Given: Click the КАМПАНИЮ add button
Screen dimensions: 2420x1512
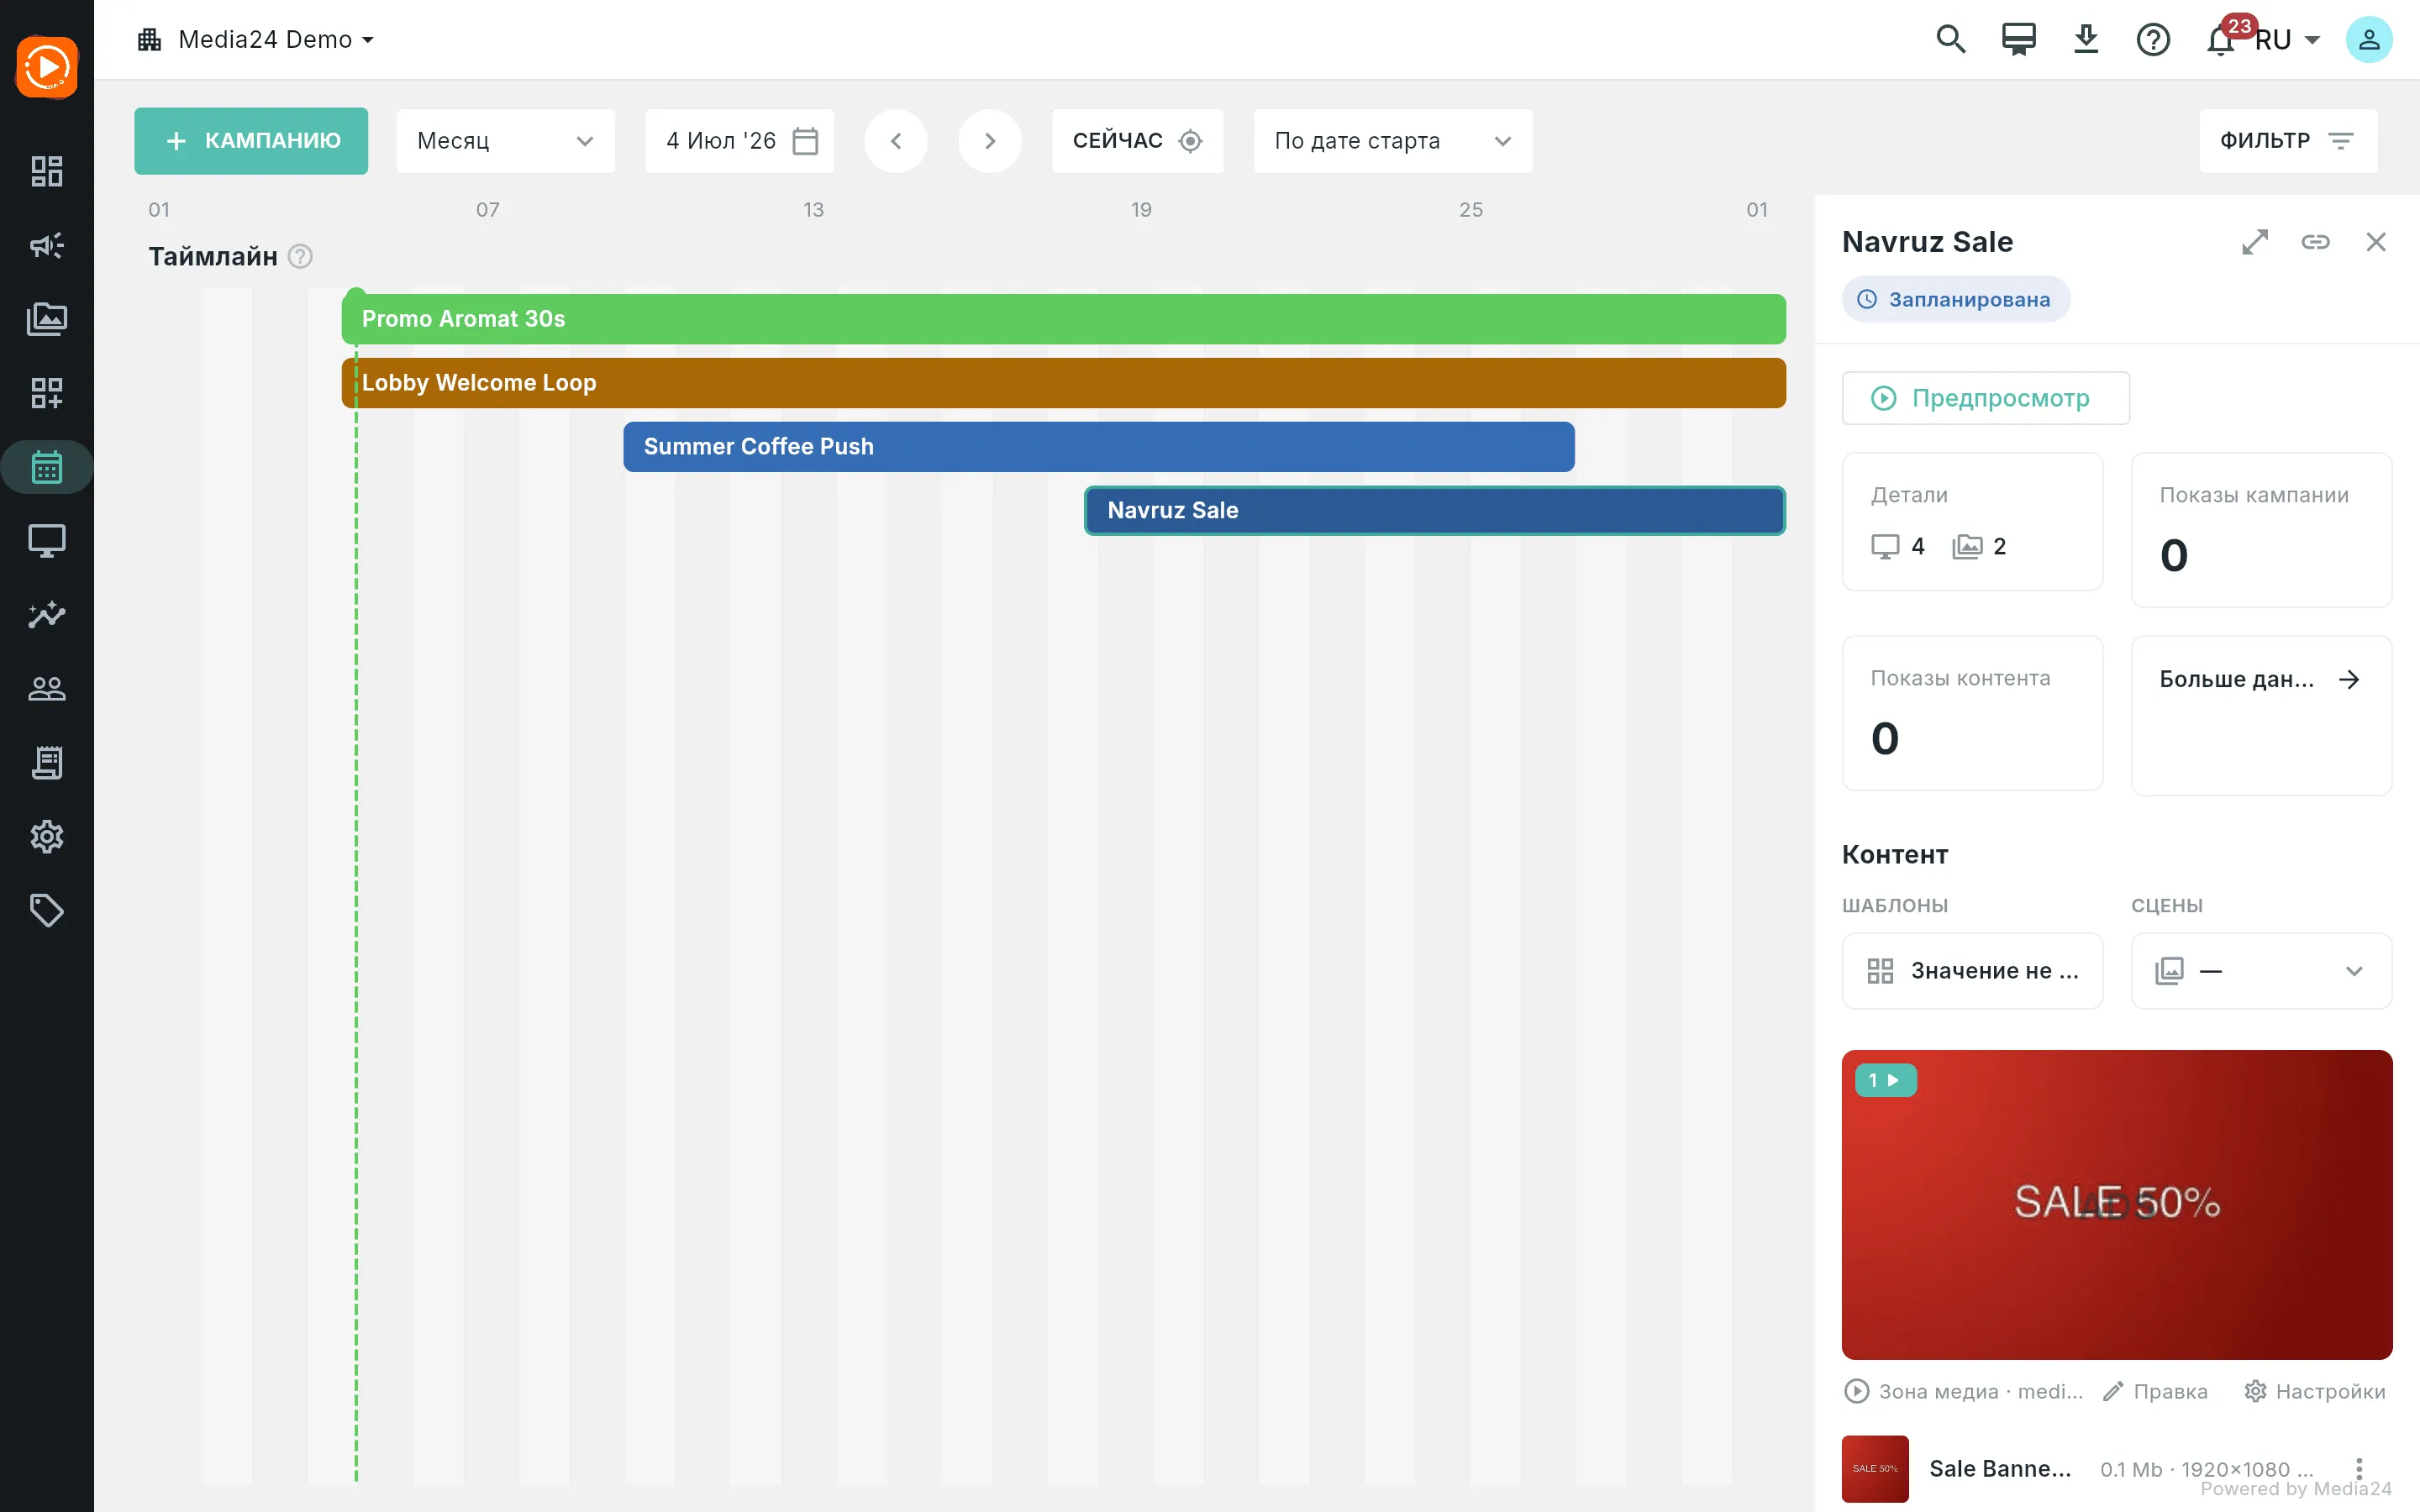Looking at the screenshot, I should 251,141.
